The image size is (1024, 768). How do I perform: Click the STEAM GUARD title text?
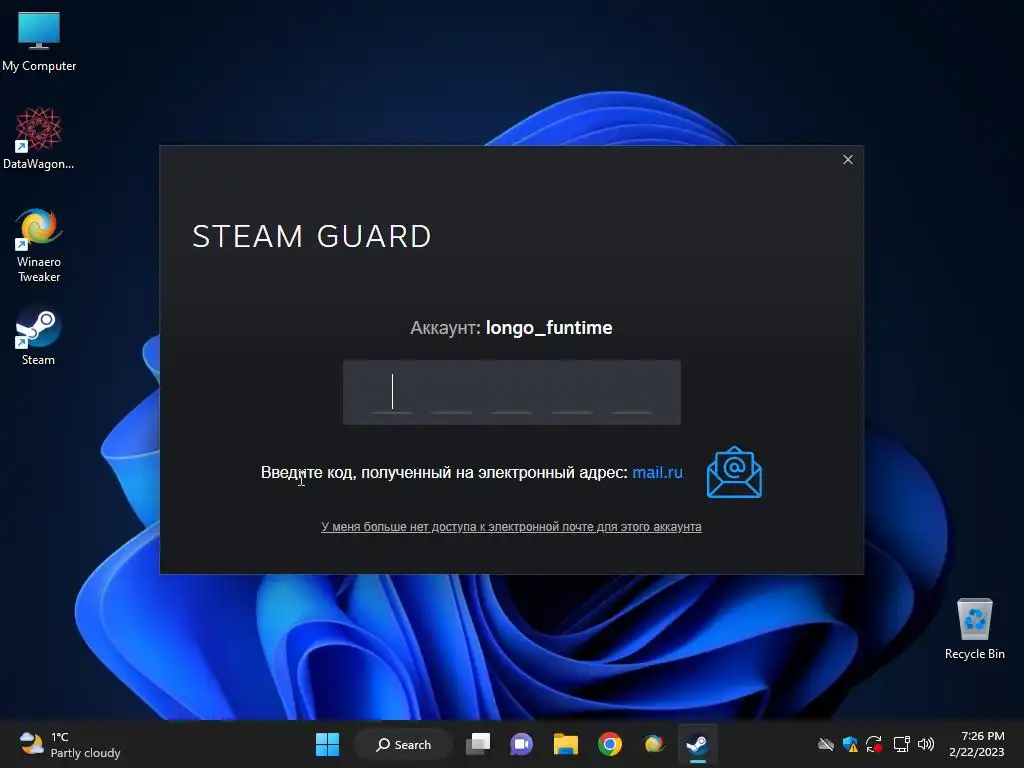(312, 236)
